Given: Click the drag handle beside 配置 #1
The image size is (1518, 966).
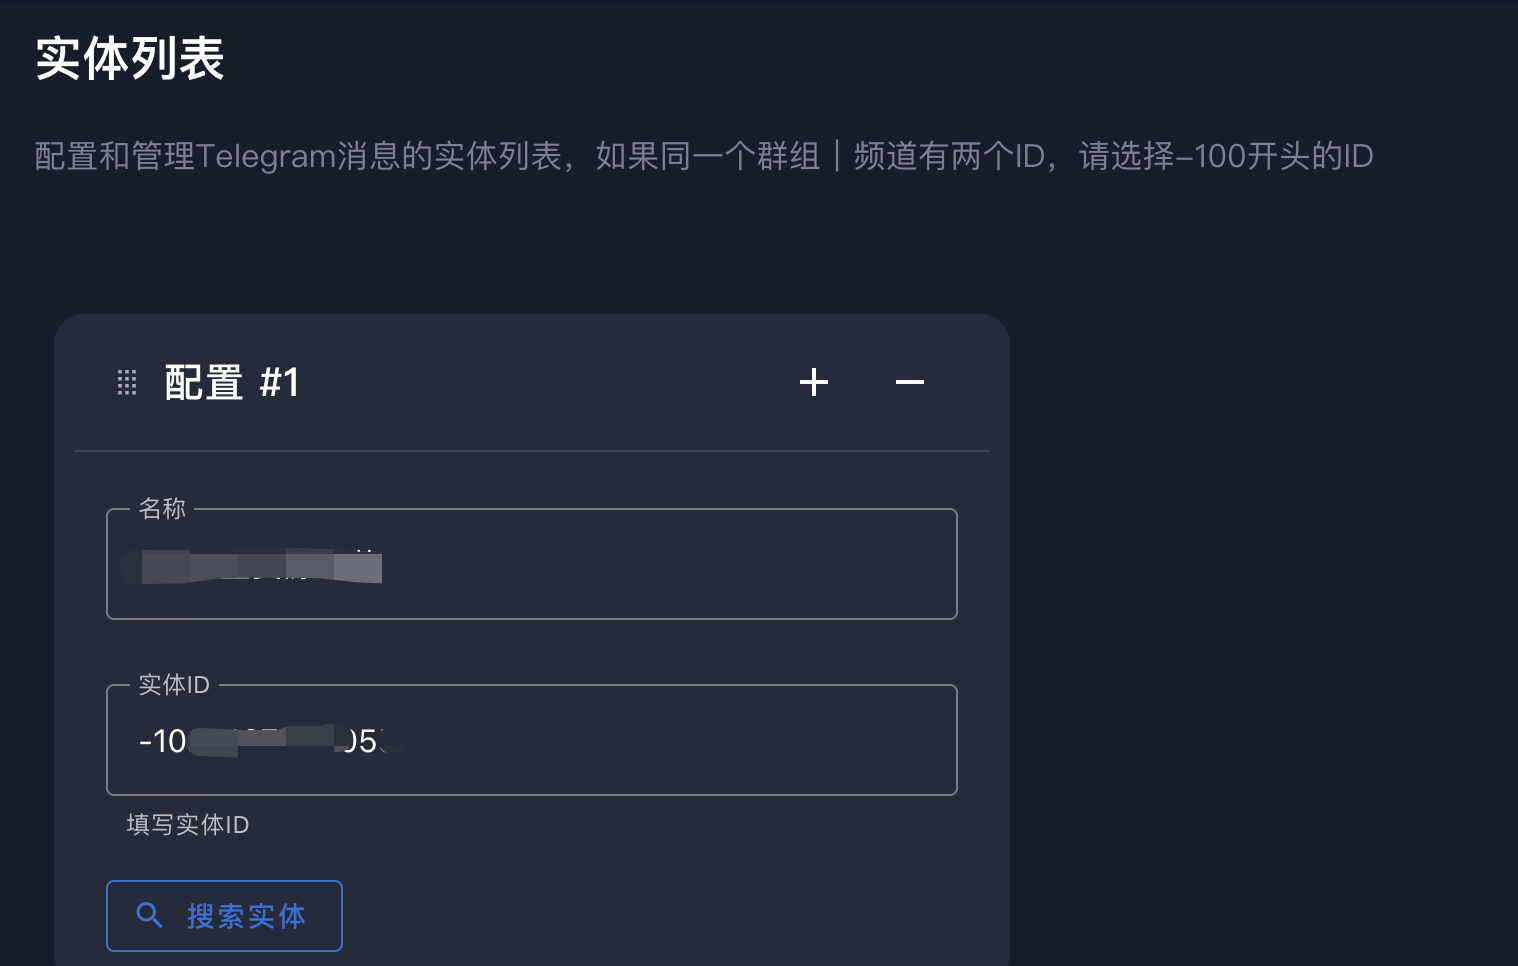Looking at the screenshot, I should (127, 382).
